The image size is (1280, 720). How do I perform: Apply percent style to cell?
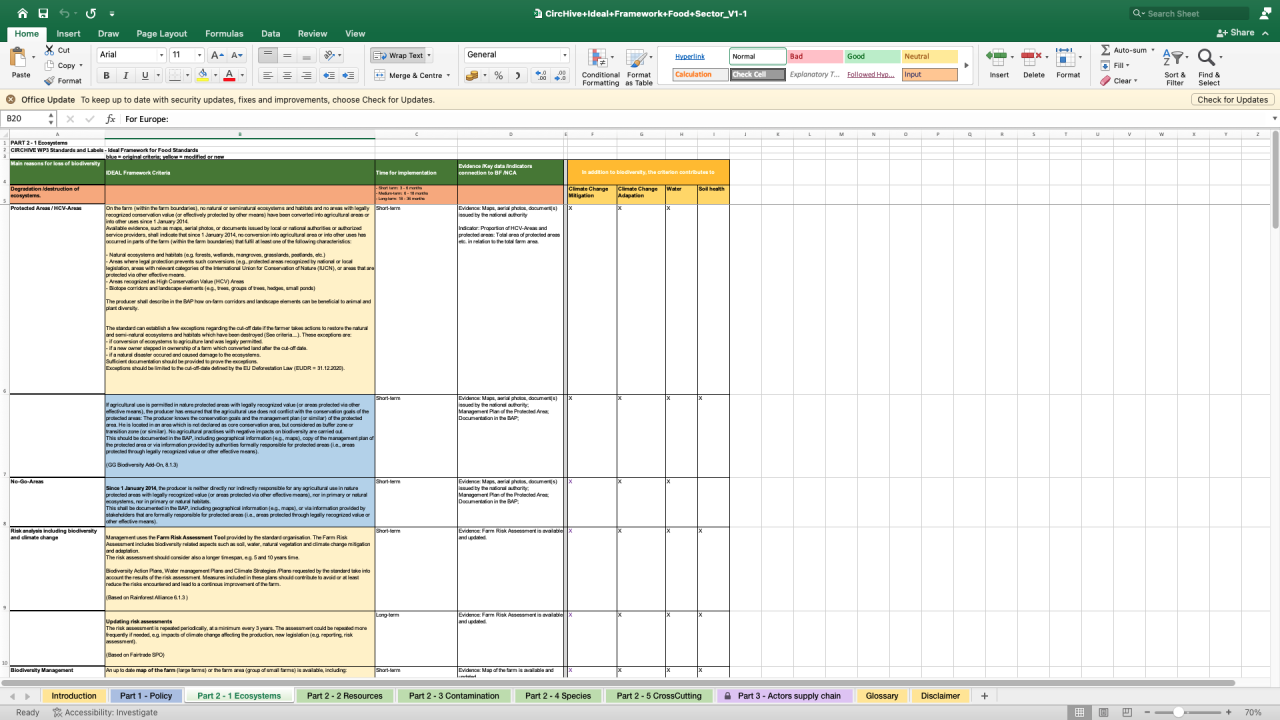498,76
